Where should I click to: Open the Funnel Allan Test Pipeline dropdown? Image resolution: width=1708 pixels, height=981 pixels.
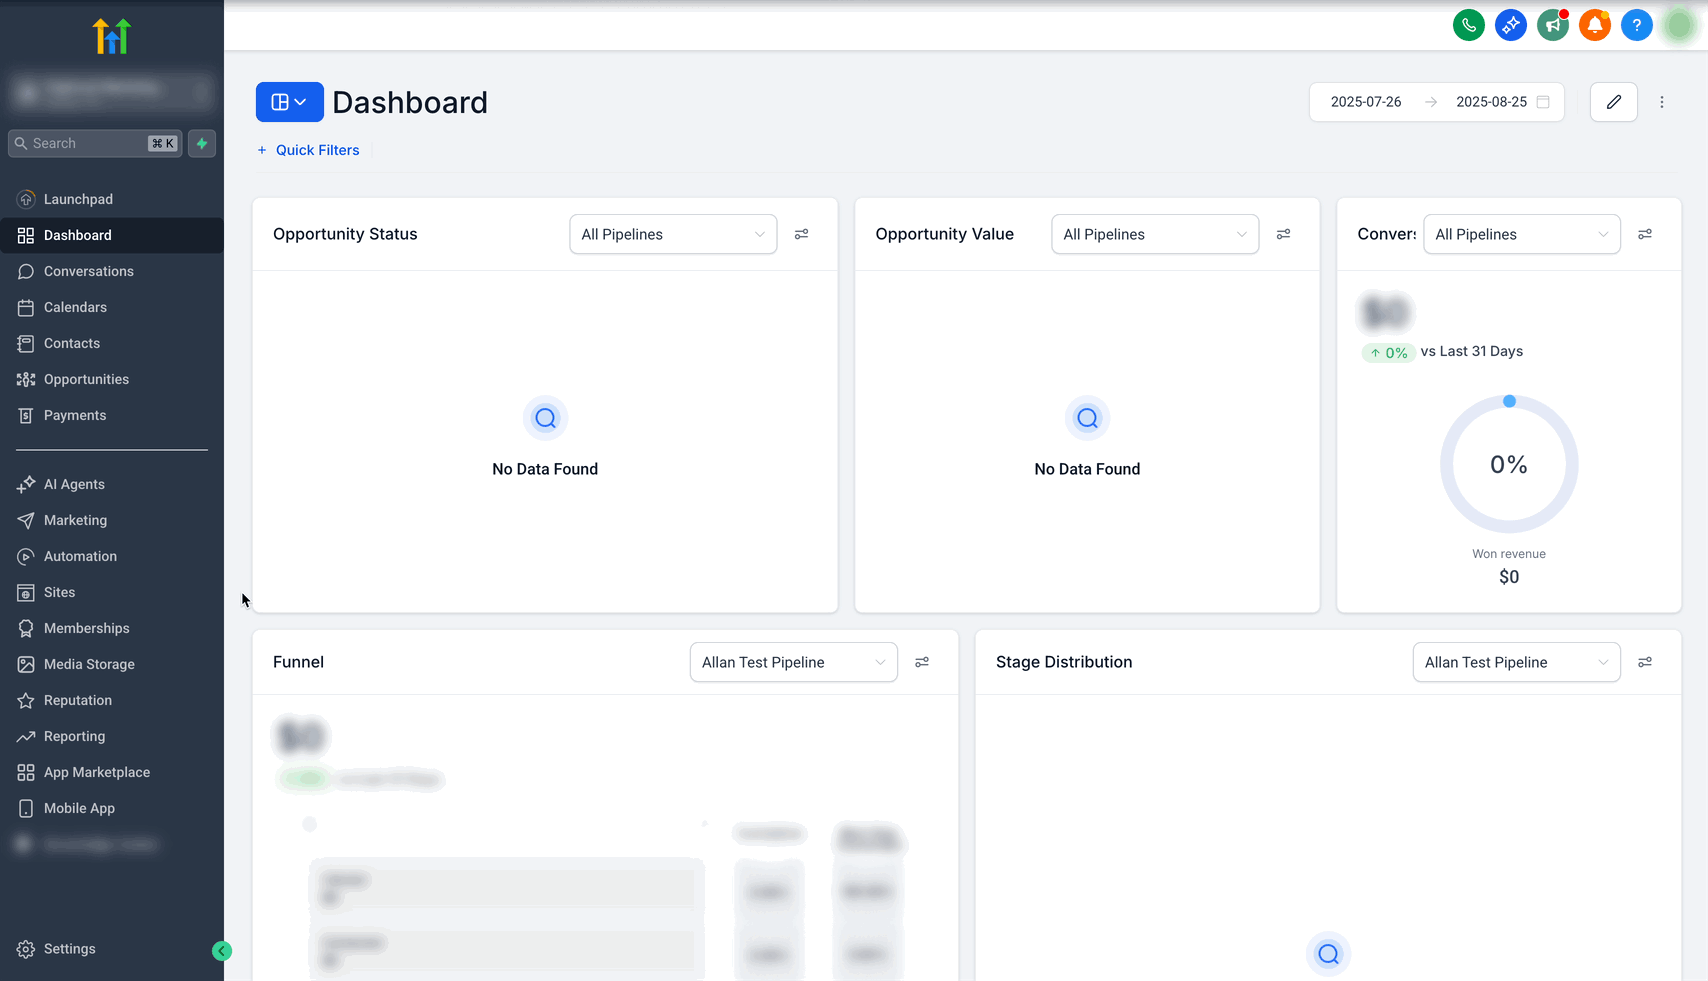coord(793,662)
